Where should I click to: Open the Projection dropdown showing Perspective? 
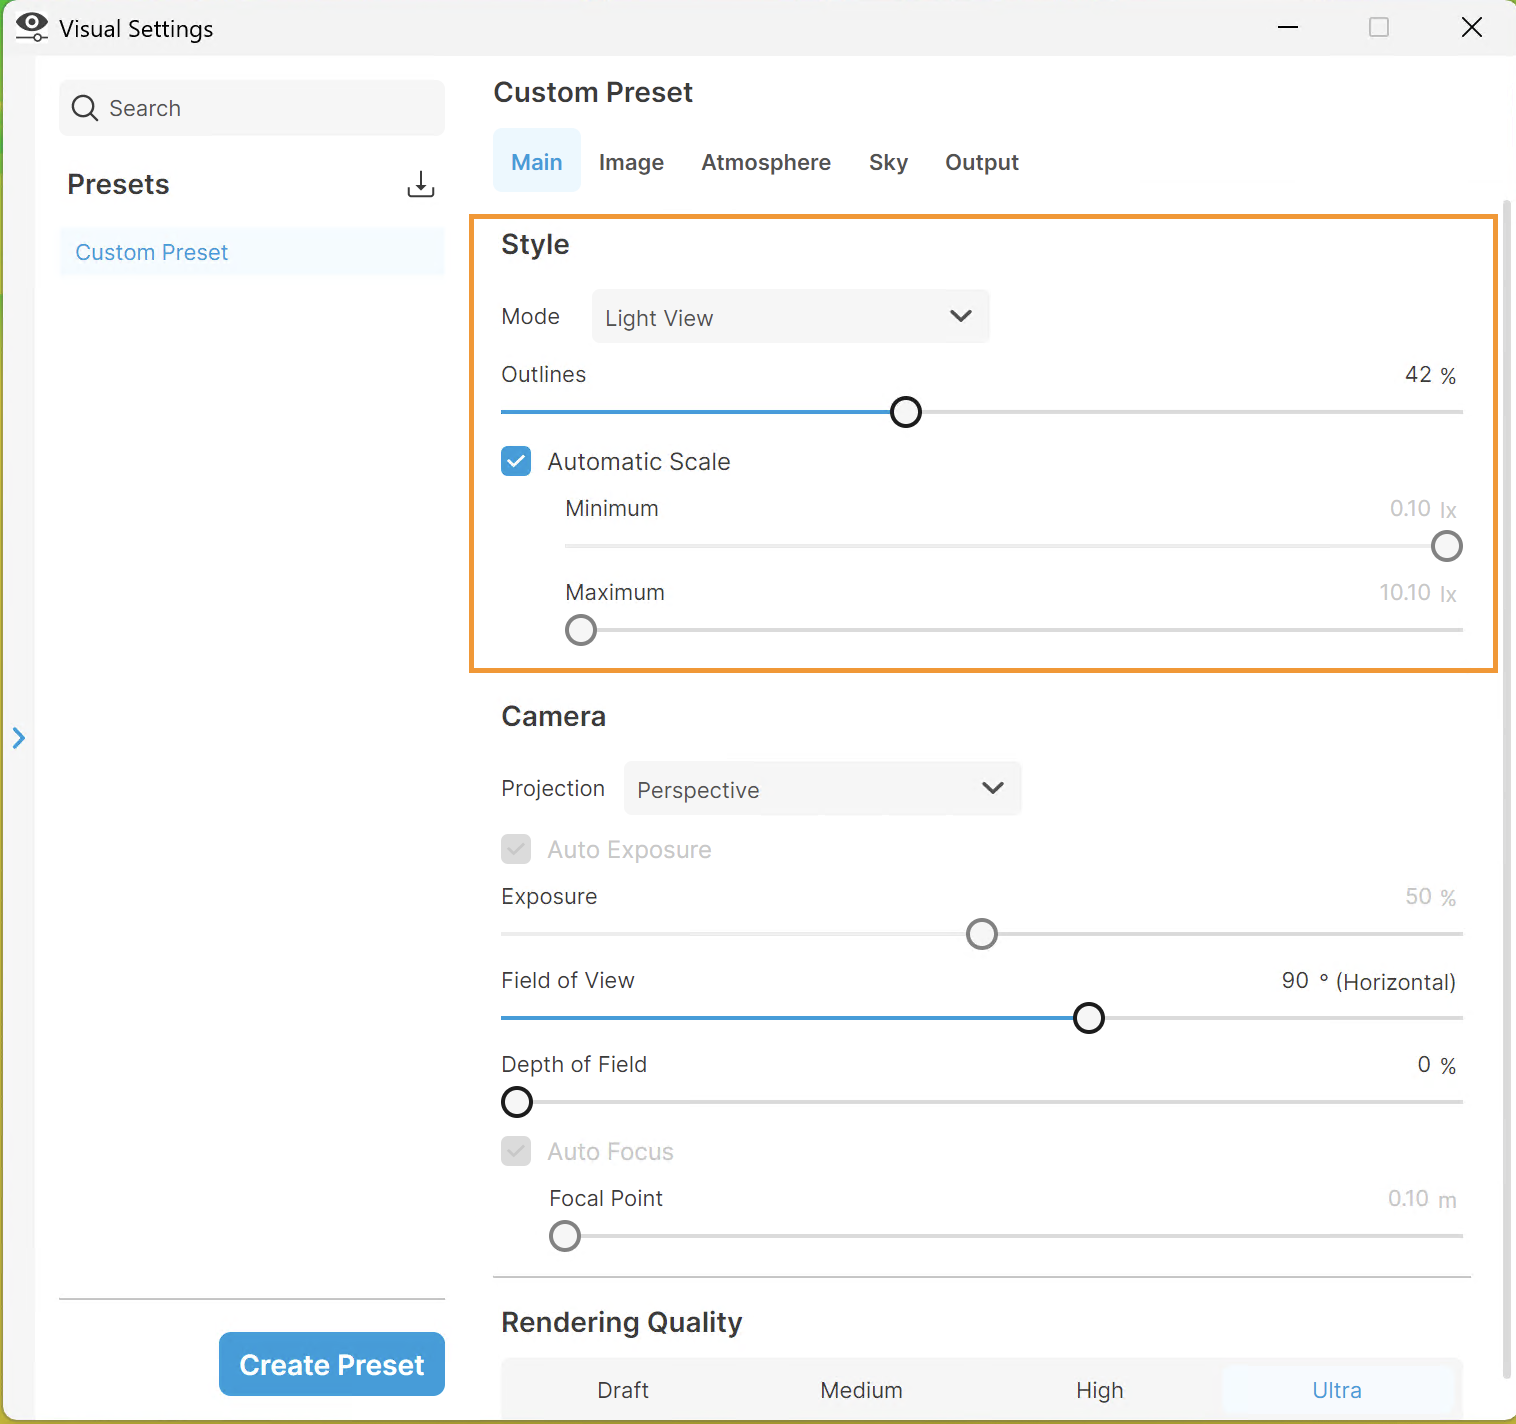[x=822, y=789]
